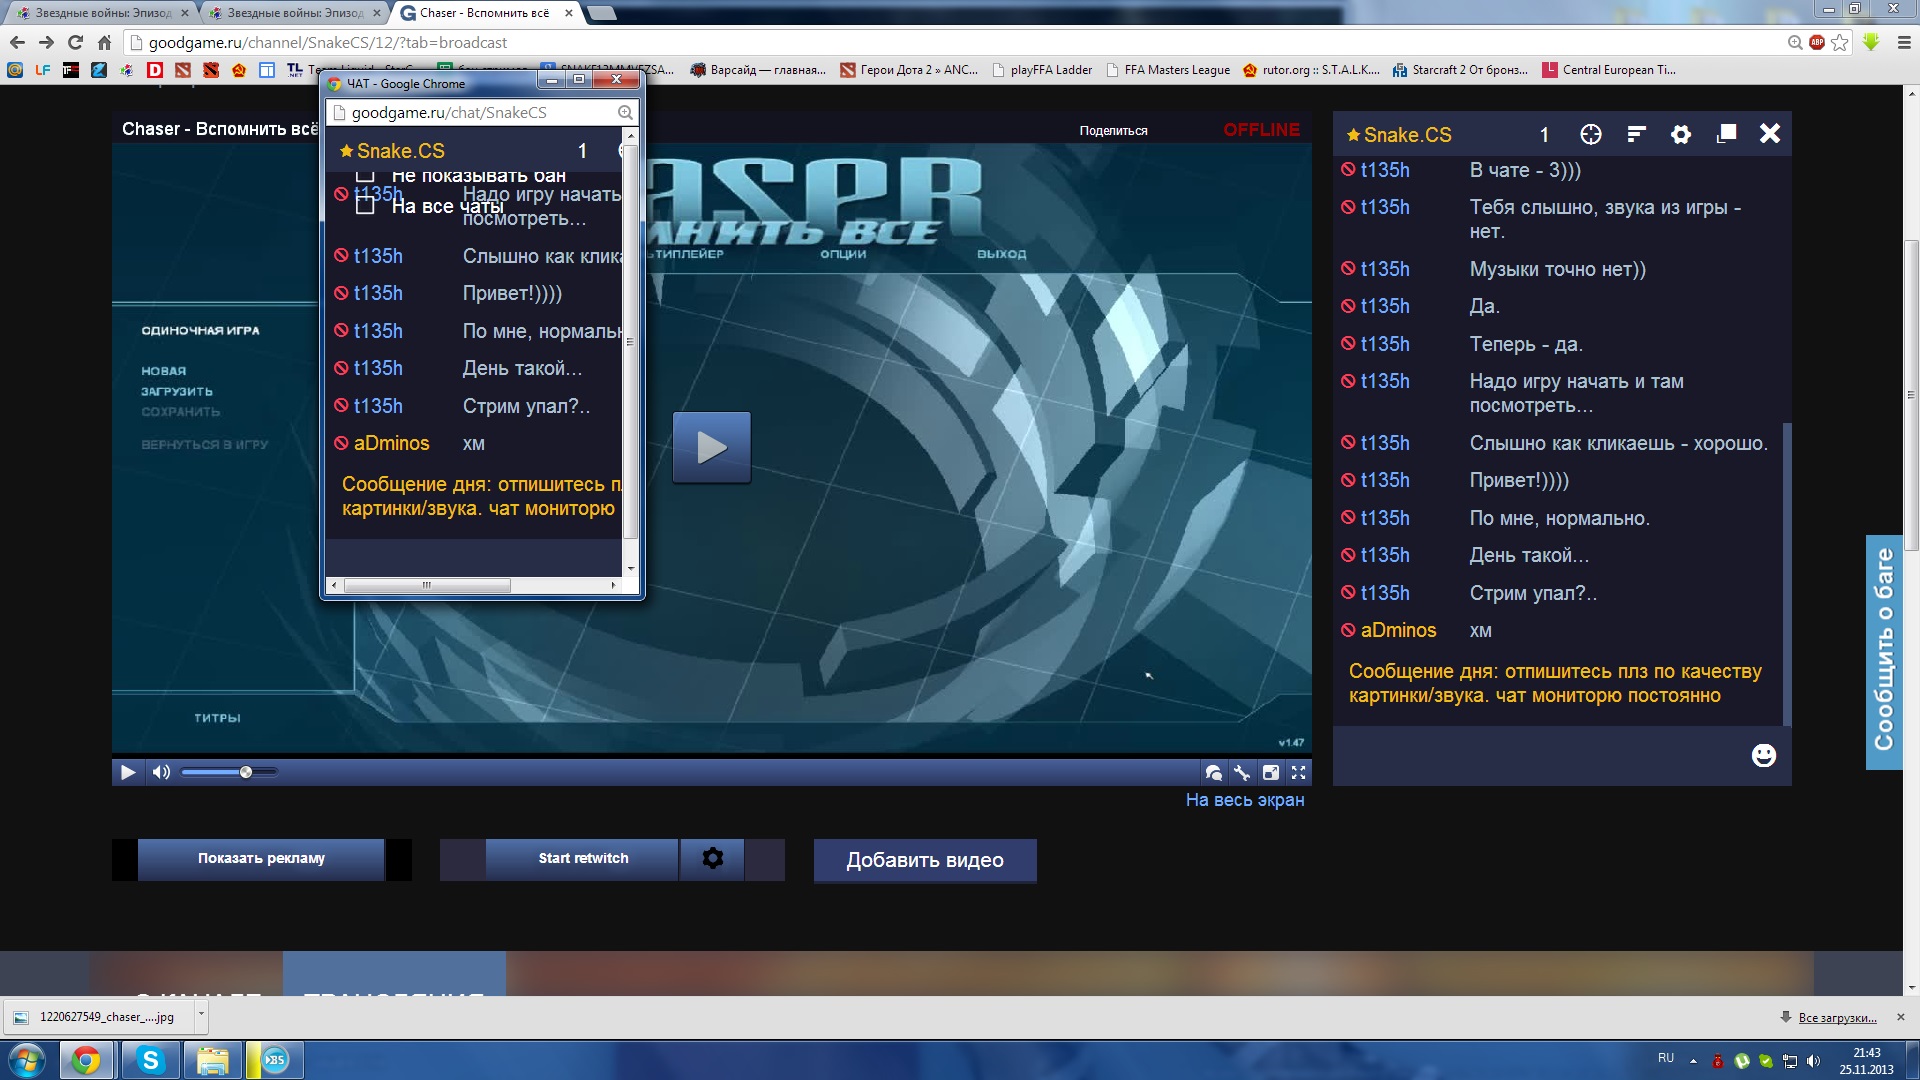Switch to 'Chaser - Вспомнить всё' browser tab

tap(486, 13)
